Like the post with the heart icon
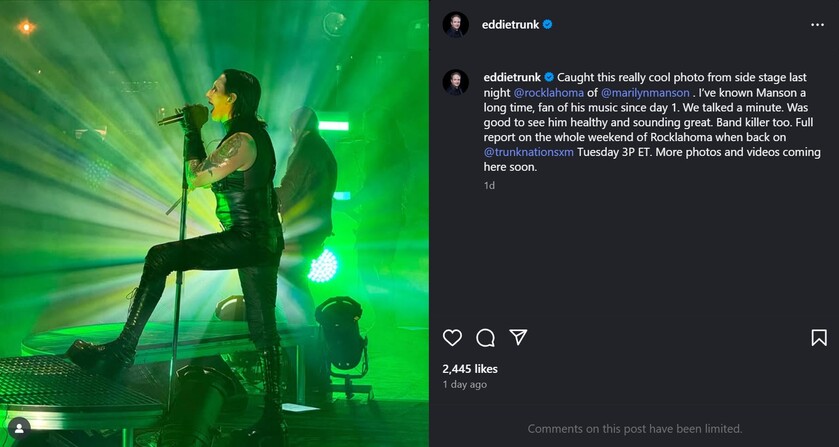 [452, 337]
